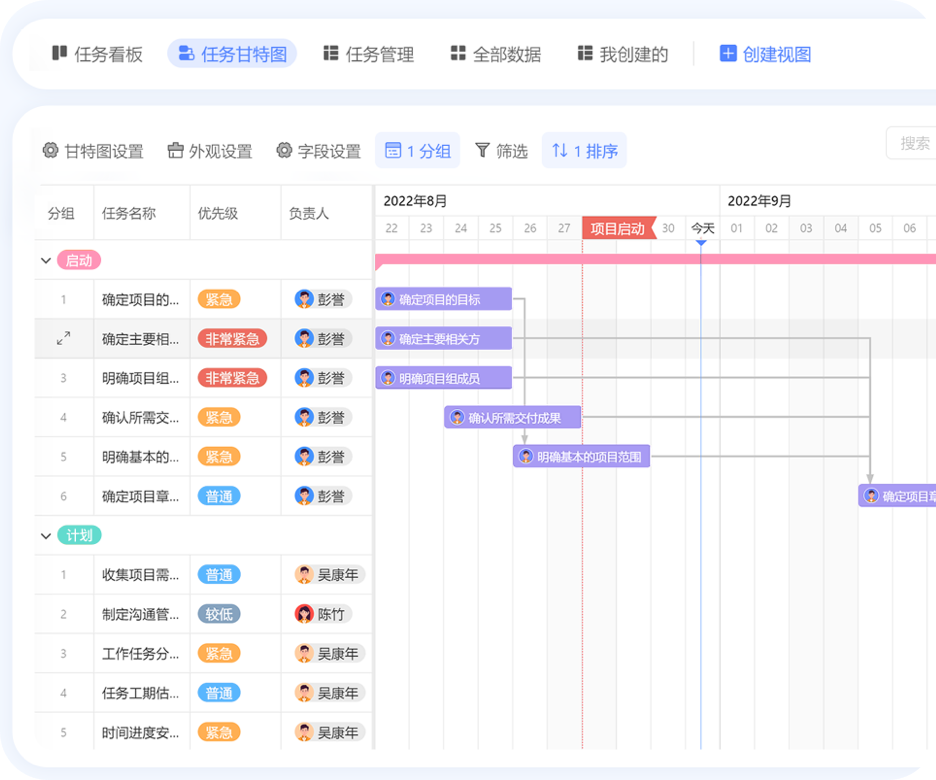Open the 筛选 filter funnel
936x780 pixels.
pyautogui.click(x=501, y=151)
